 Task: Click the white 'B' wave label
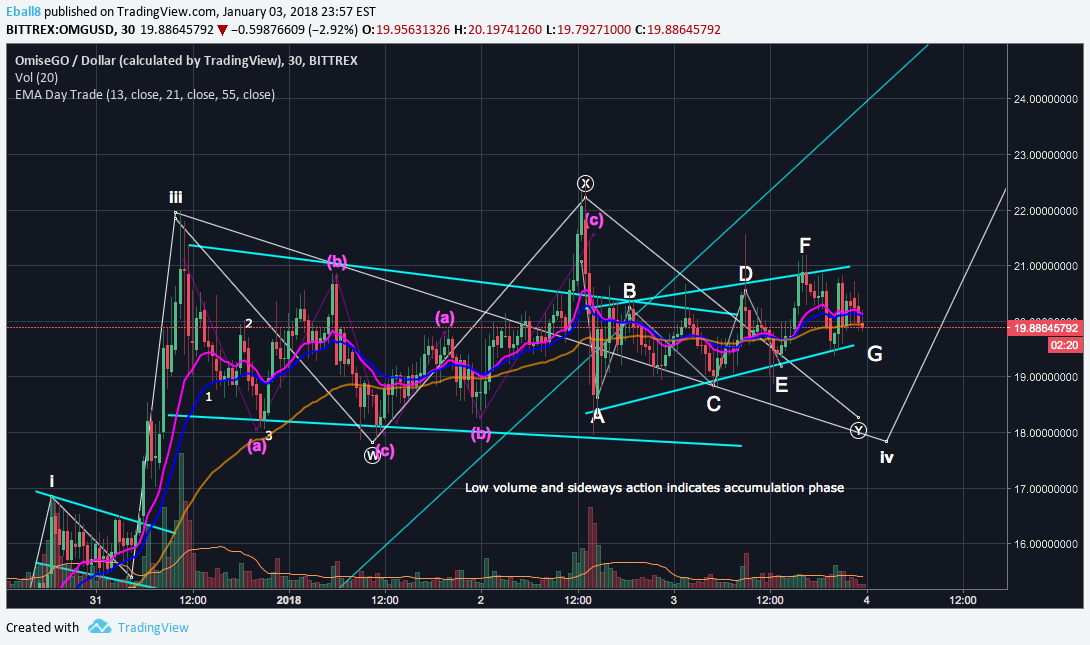629,291
